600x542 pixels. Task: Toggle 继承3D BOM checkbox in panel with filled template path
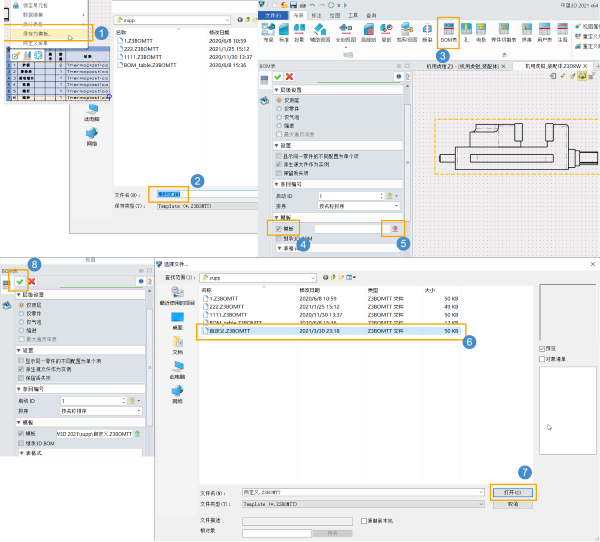point(21,443)
